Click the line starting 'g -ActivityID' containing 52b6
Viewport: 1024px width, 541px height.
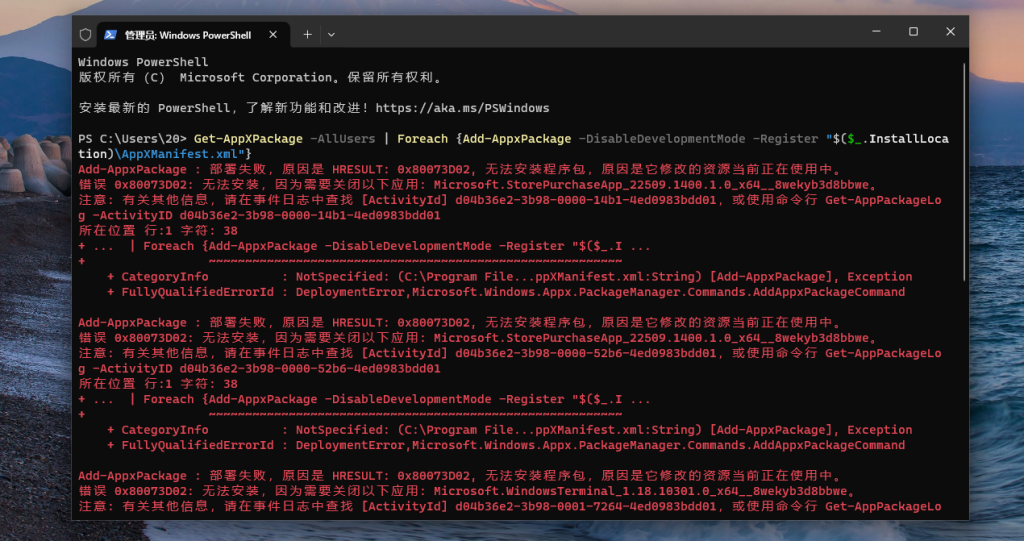tap(259, 369)
